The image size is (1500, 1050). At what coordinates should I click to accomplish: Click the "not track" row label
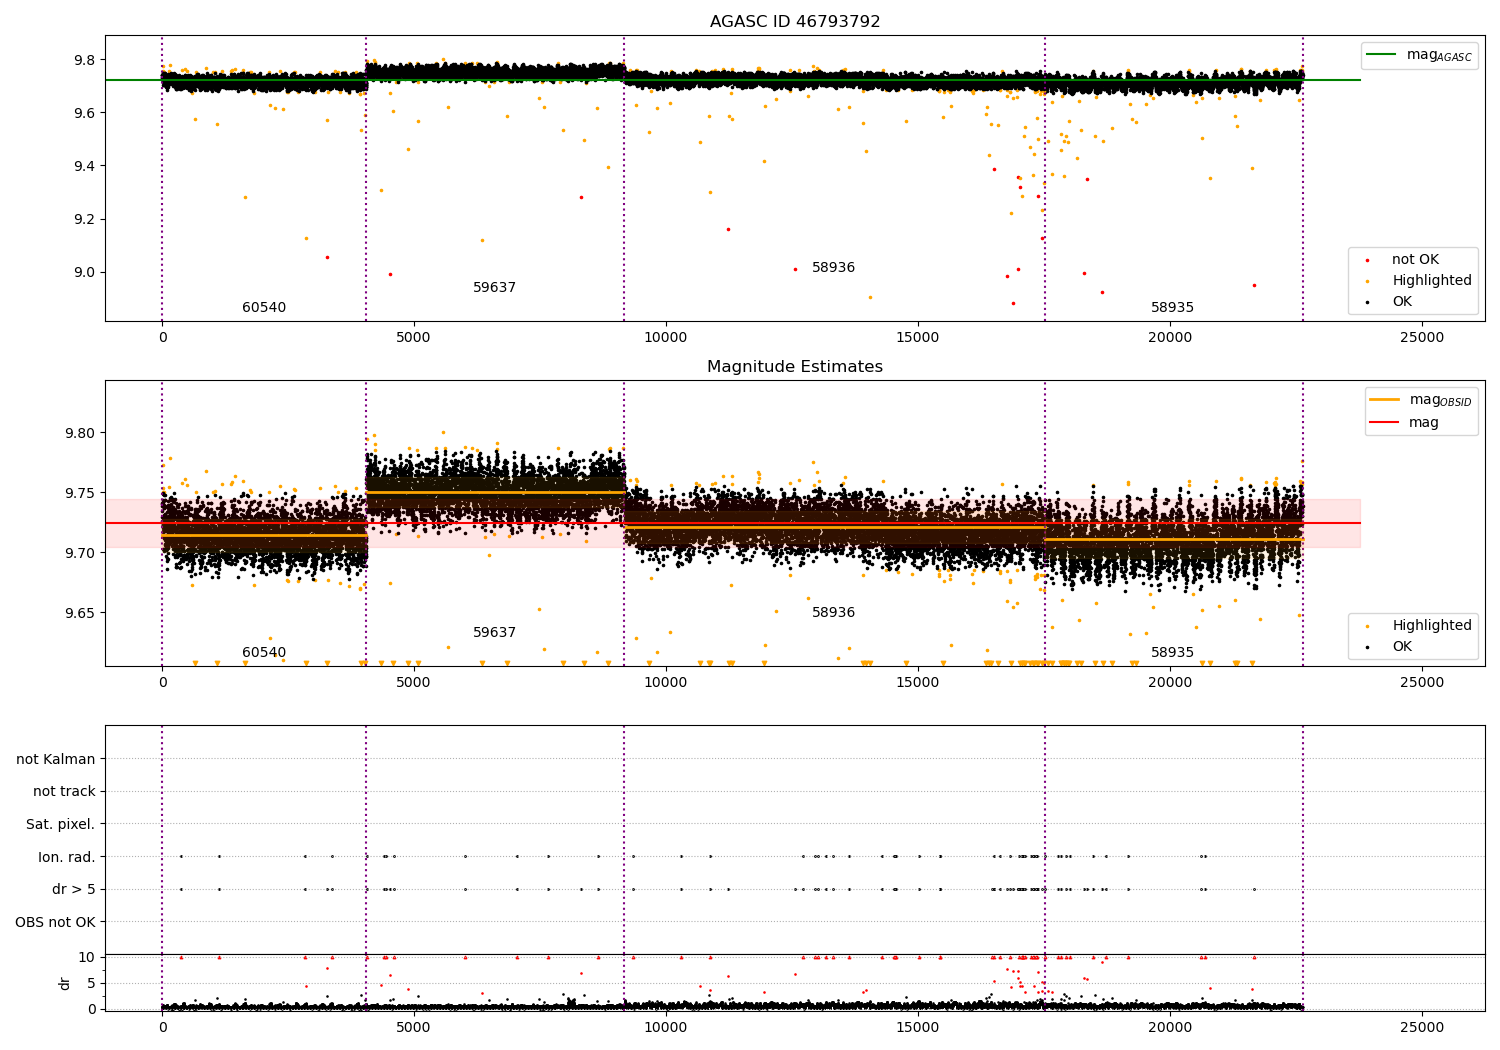click(x=64, y=792)
